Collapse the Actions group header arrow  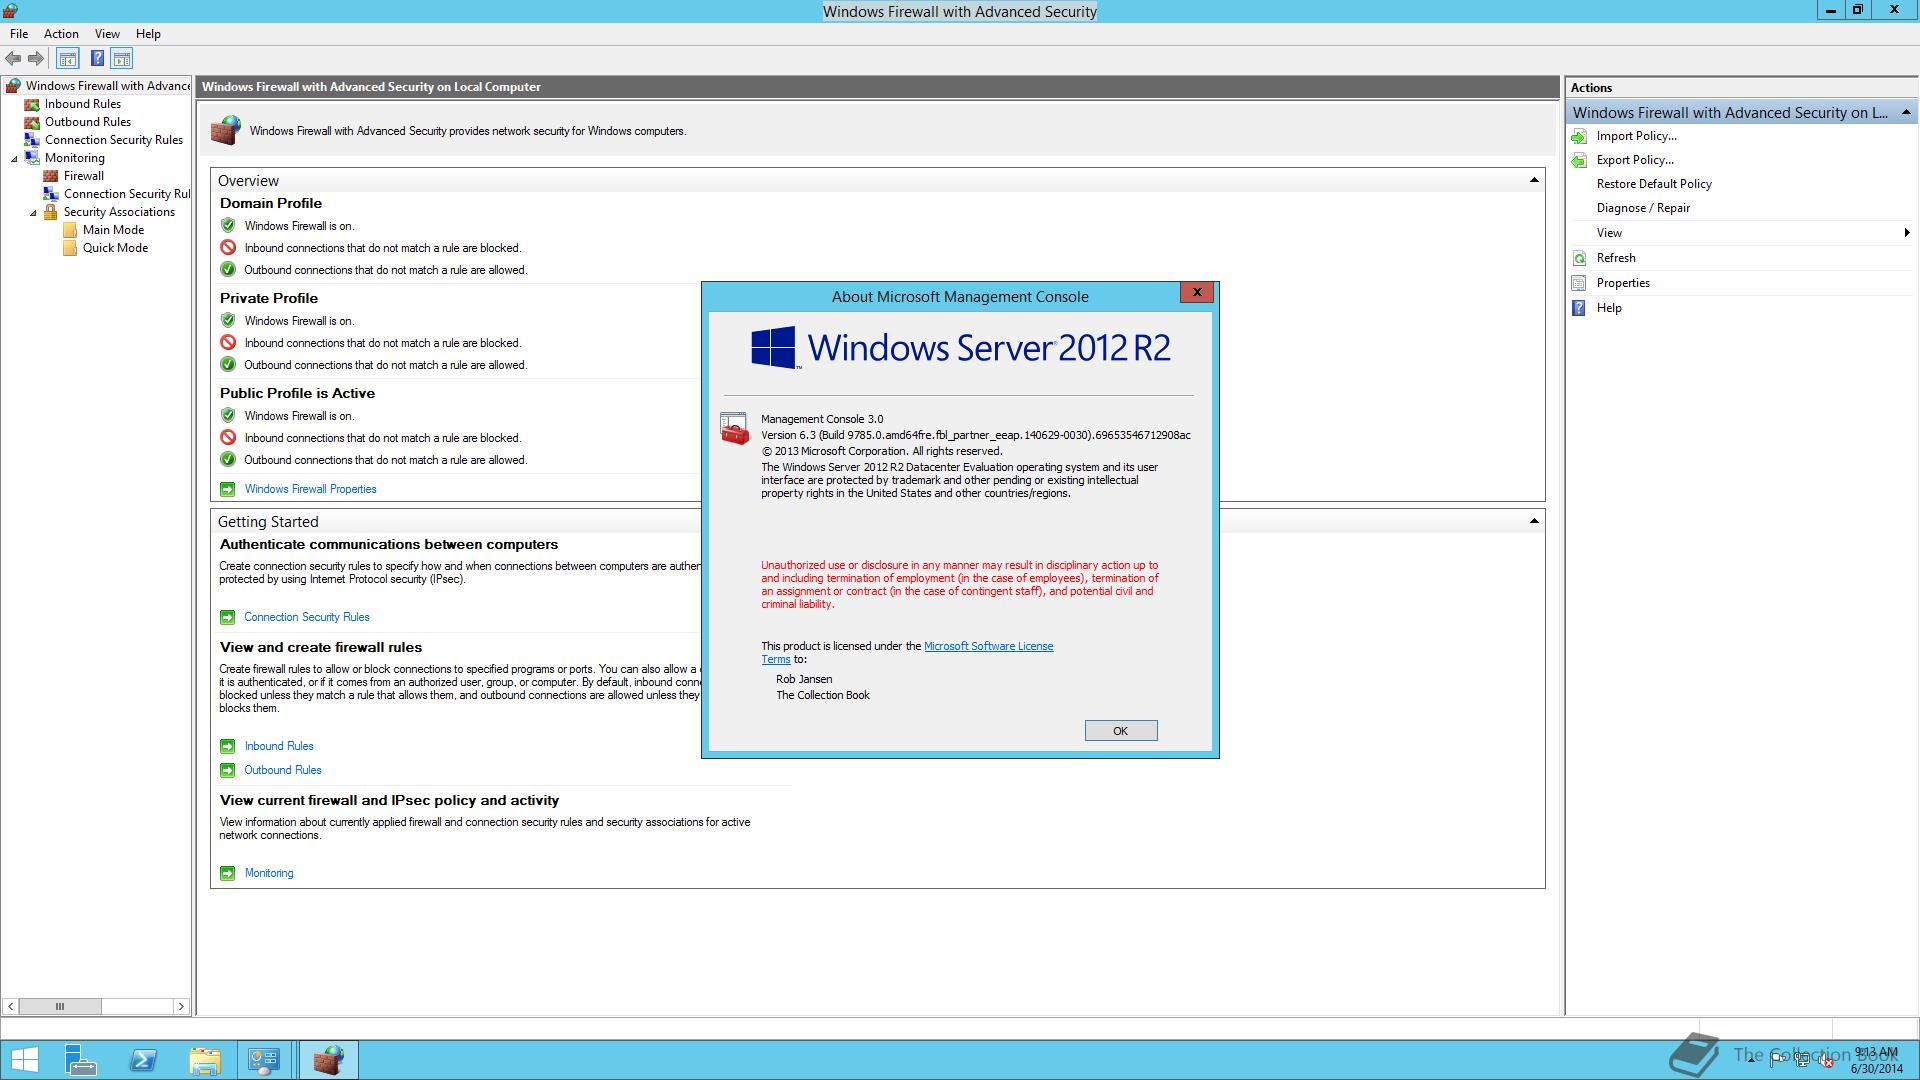[1906, 112]
